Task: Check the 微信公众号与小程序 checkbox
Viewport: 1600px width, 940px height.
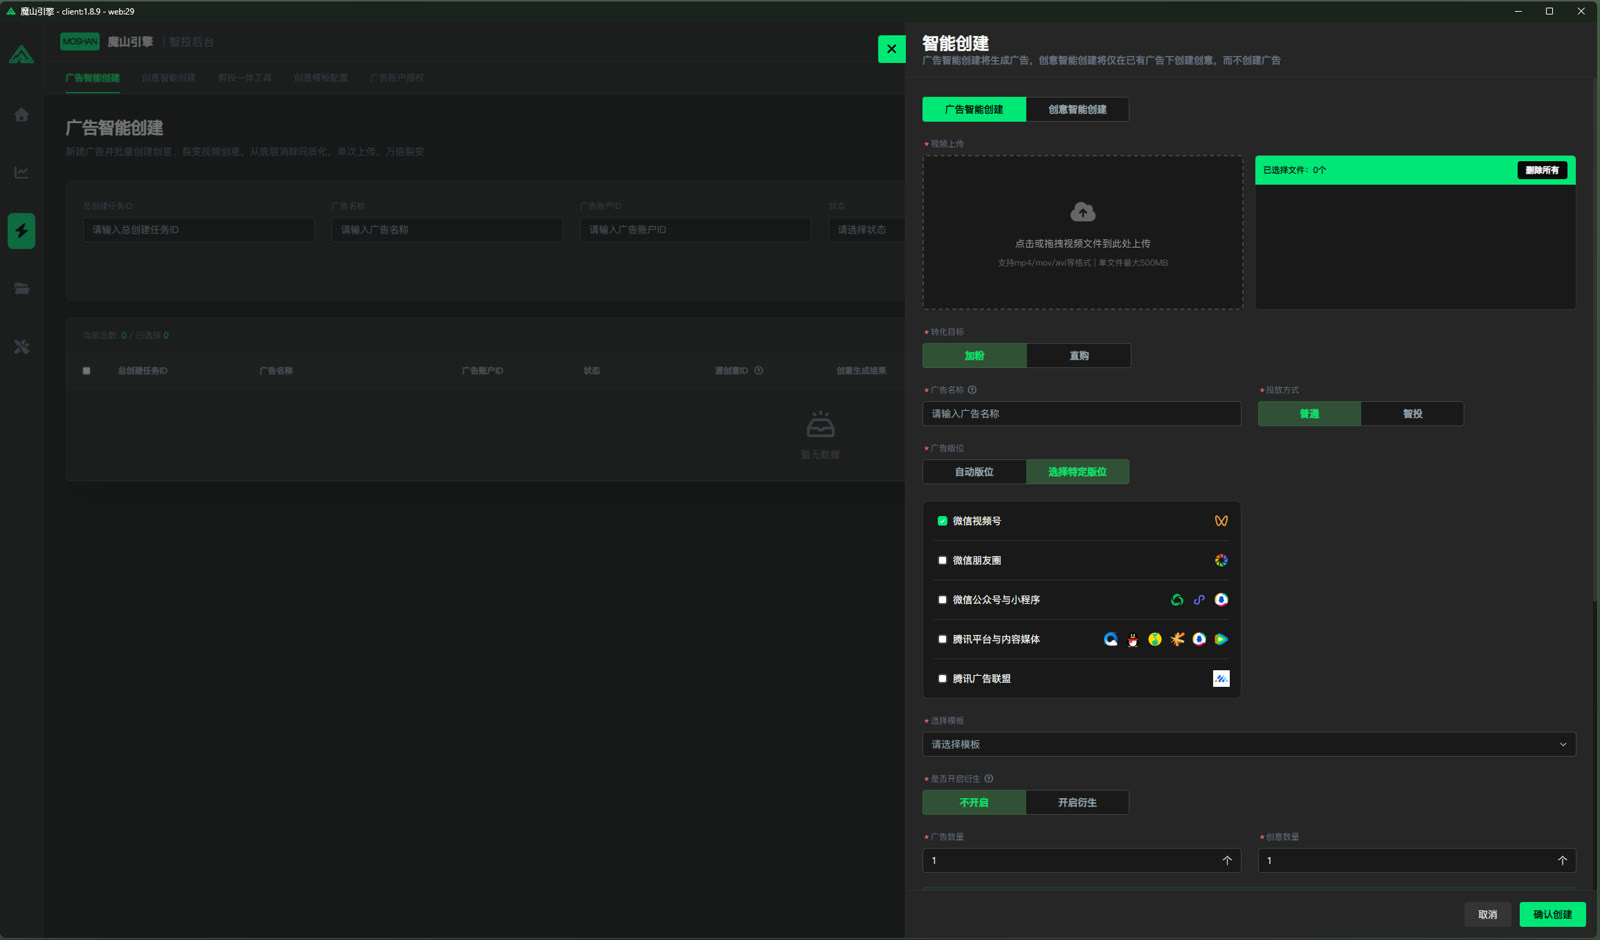Action: coord(942,600)
